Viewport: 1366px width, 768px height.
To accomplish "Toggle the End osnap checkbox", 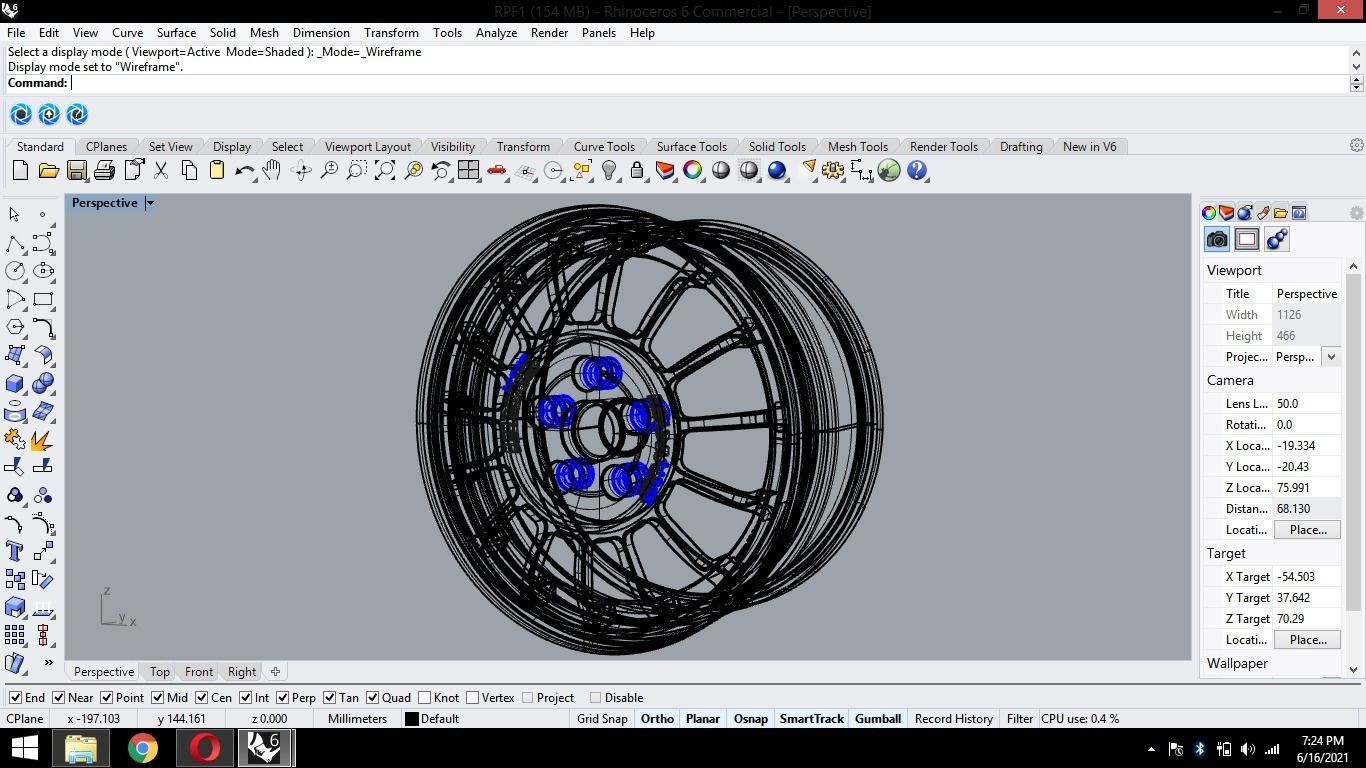I will point(15,698).
